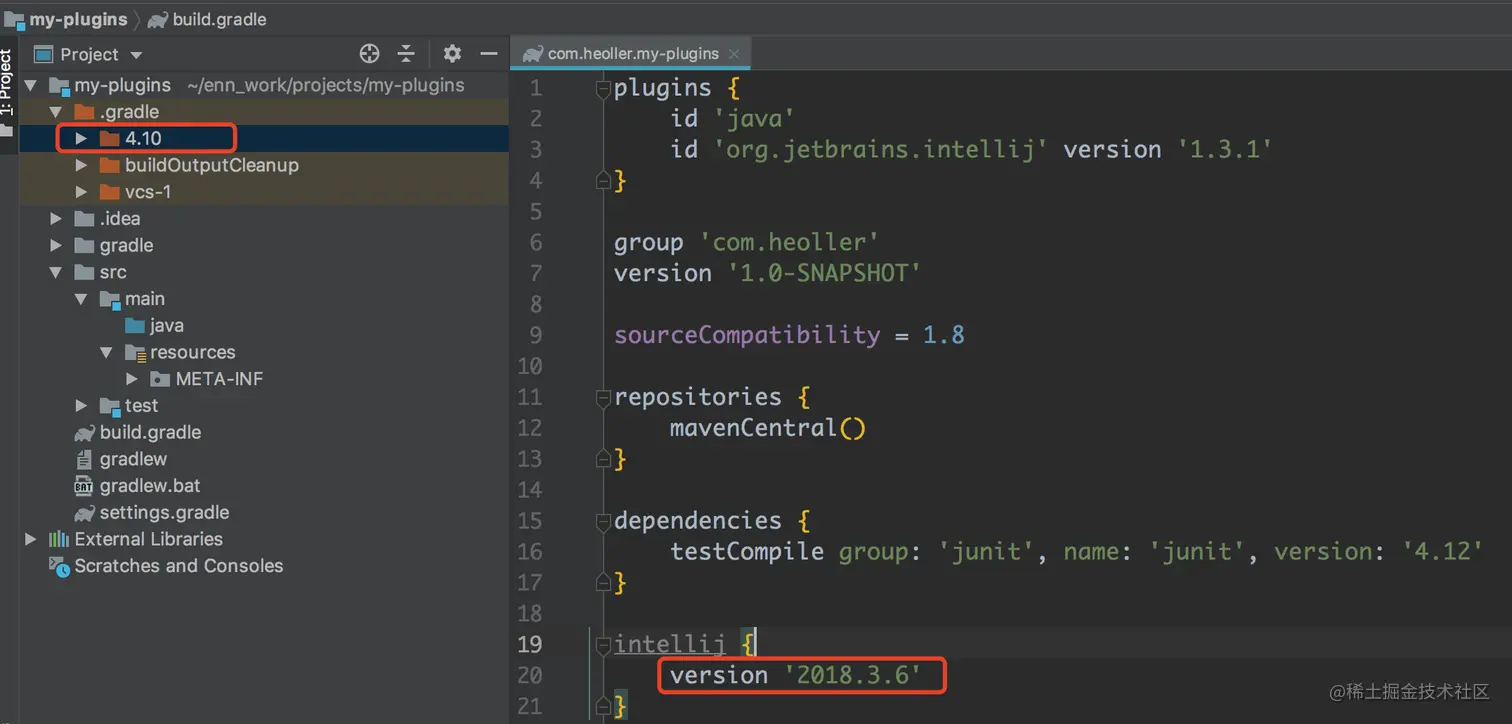Click the gradlew file icon
1512x724 pixels.
pyautogui.click(x=84, y=459)
